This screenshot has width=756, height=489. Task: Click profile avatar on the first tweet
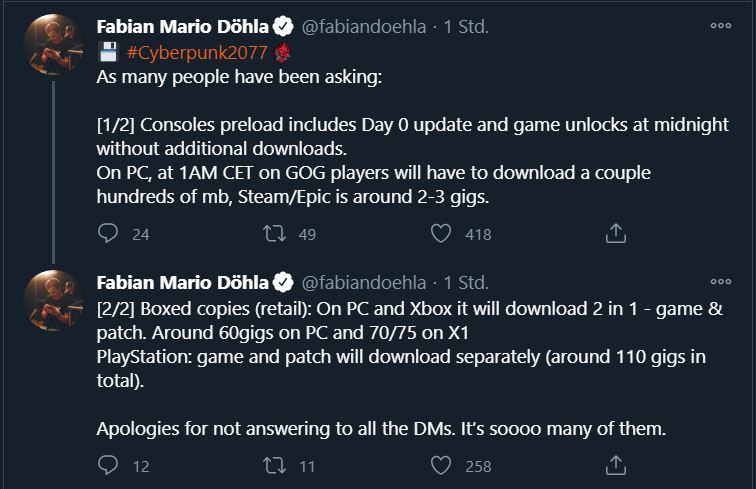(52, 45)
